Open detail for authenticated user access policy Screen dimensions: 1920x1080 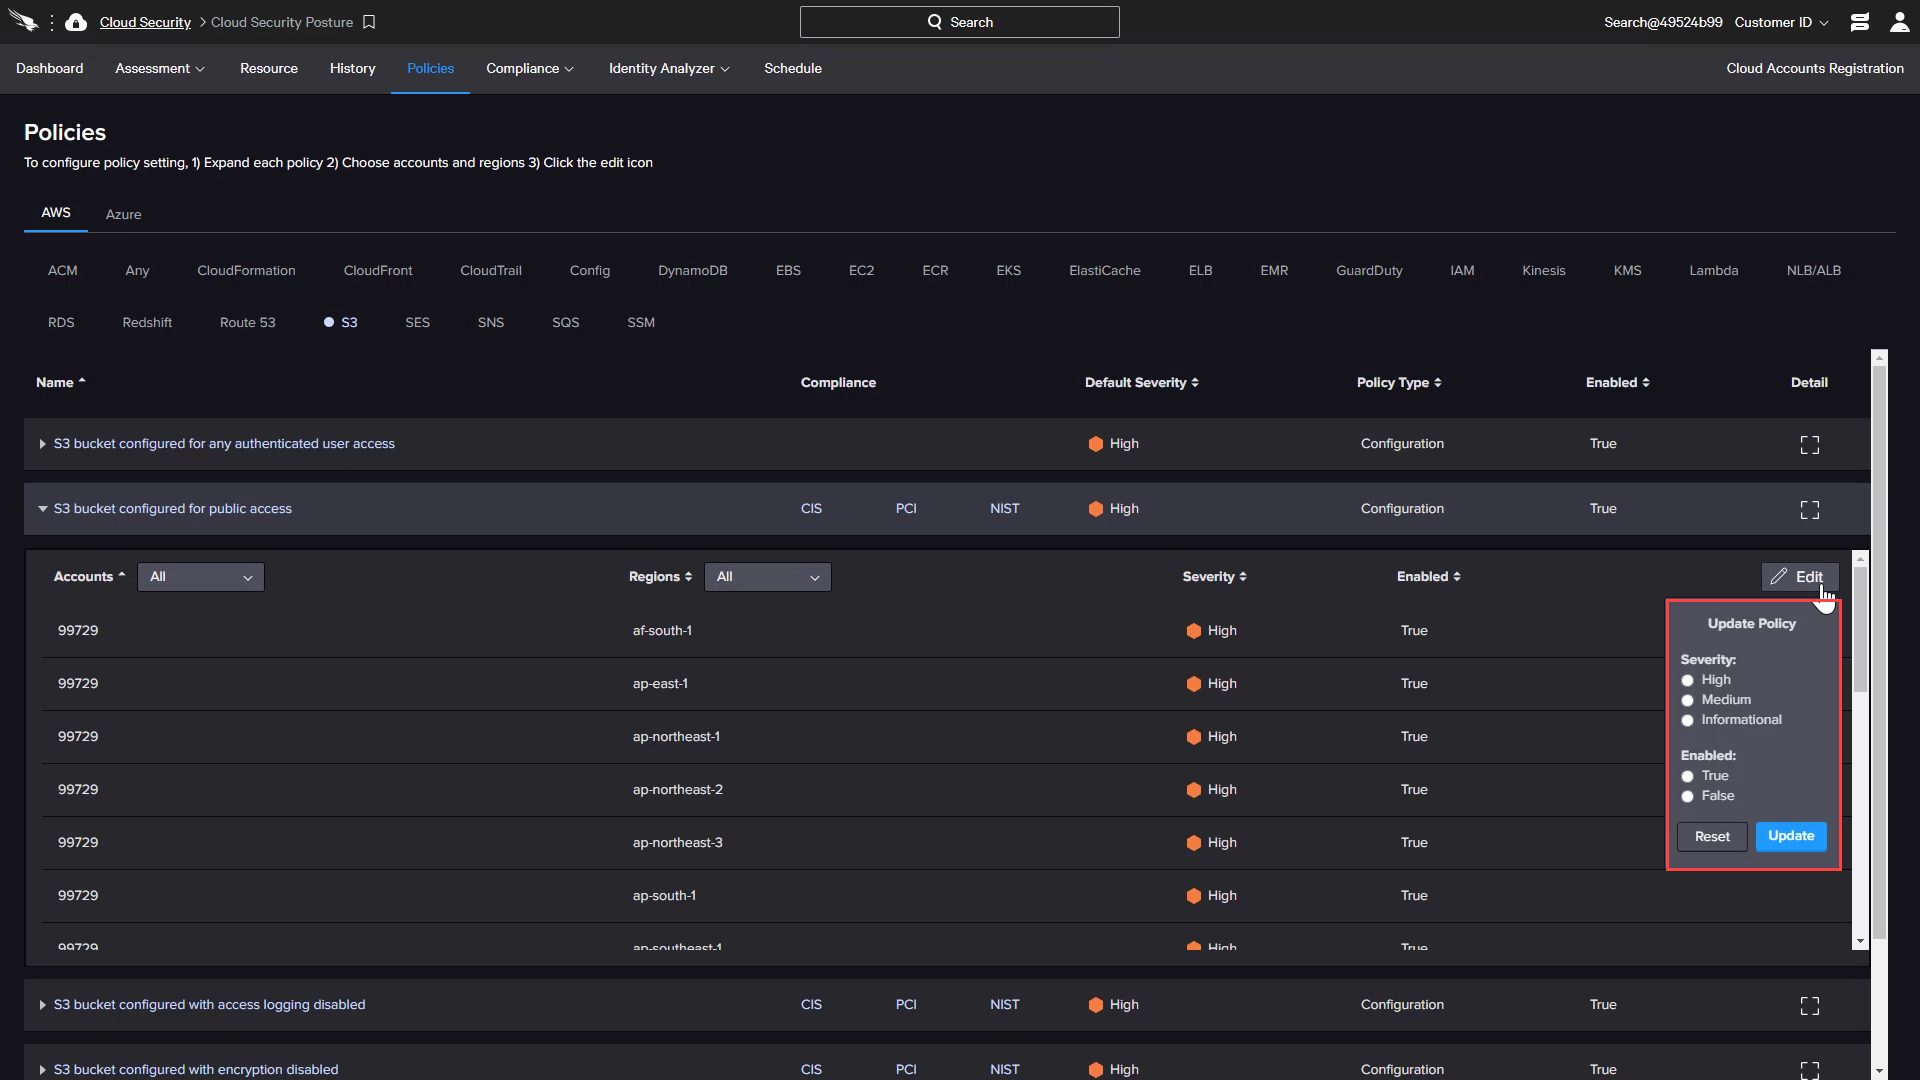point(1809,445)
